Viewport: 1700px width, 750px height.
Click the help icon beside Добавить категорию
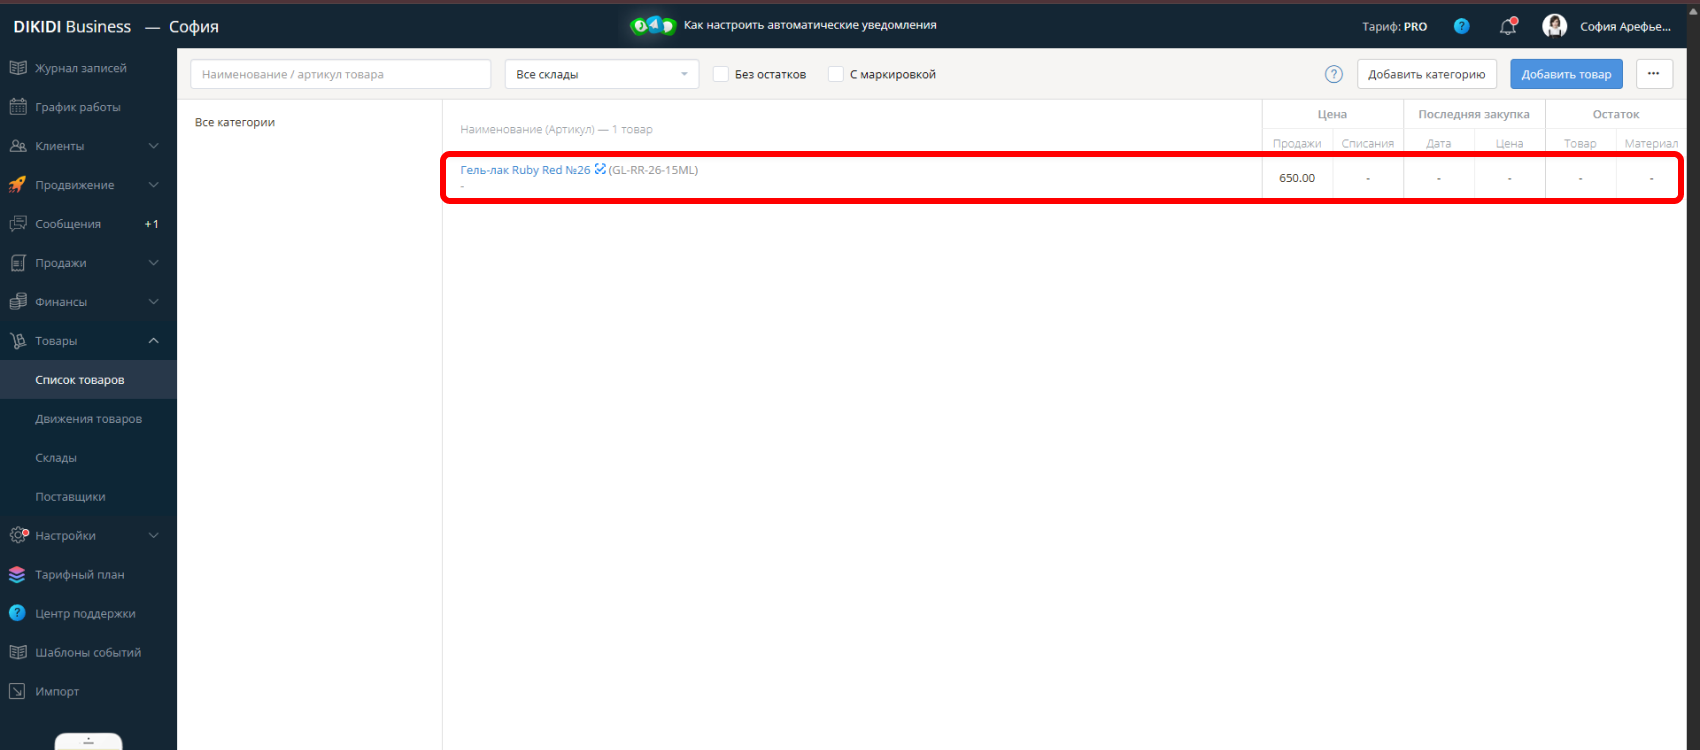(x=1333, y=74)
